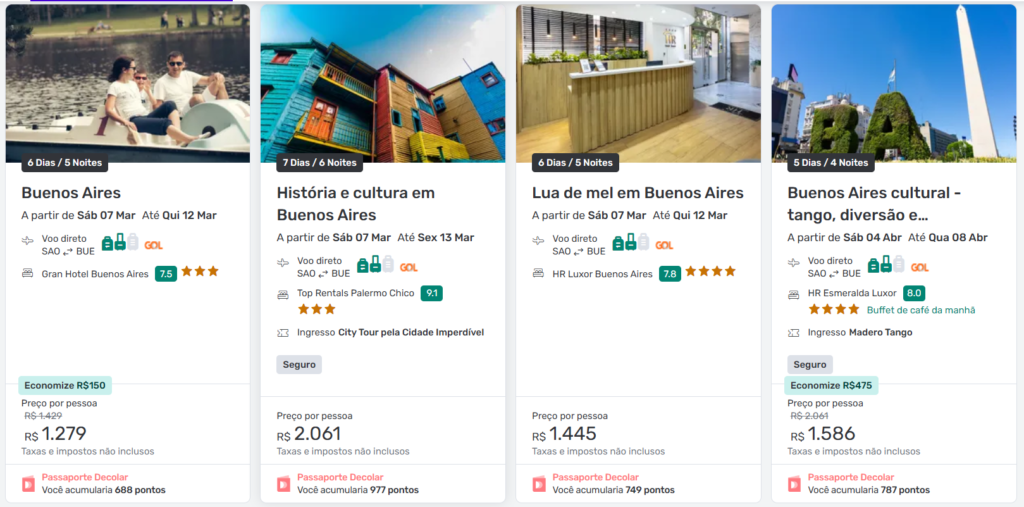Viewport: 1024px width, 507px height.
Task: Click bed icon next to HR Esmeralda Luxor
Action: [x=793, y=294]
